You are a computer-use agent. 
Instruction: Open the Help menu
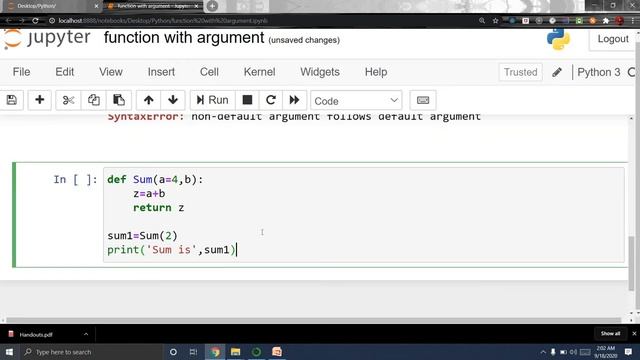click(376, 72)
